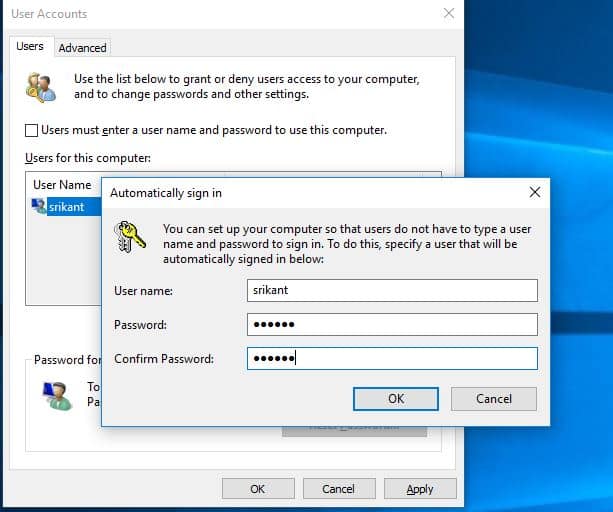This screenshot has width=613, height=512.
Task: Focus the User name input field
Action: (x=392, y=290)
